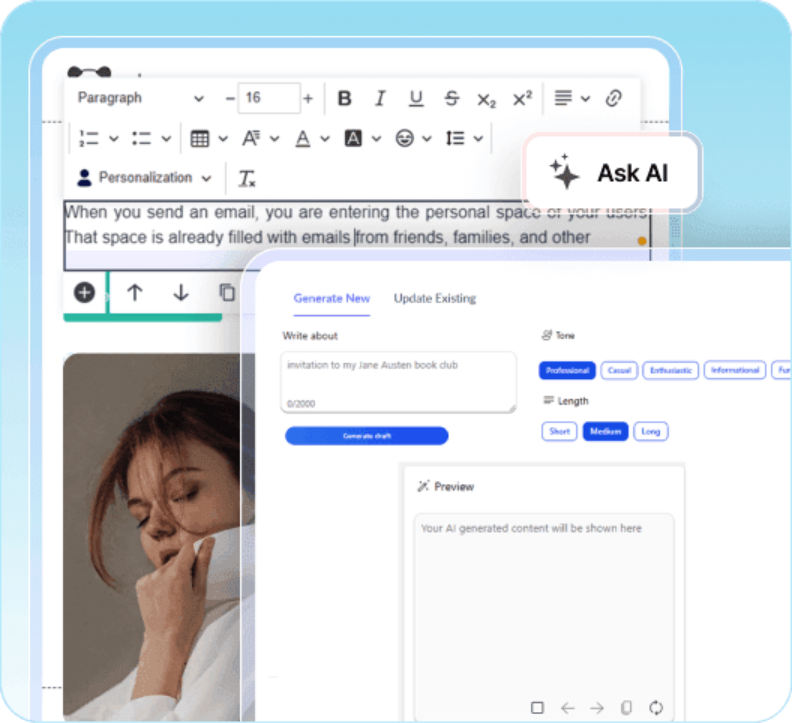Apply strikethrough formatting

pos(451,98)
